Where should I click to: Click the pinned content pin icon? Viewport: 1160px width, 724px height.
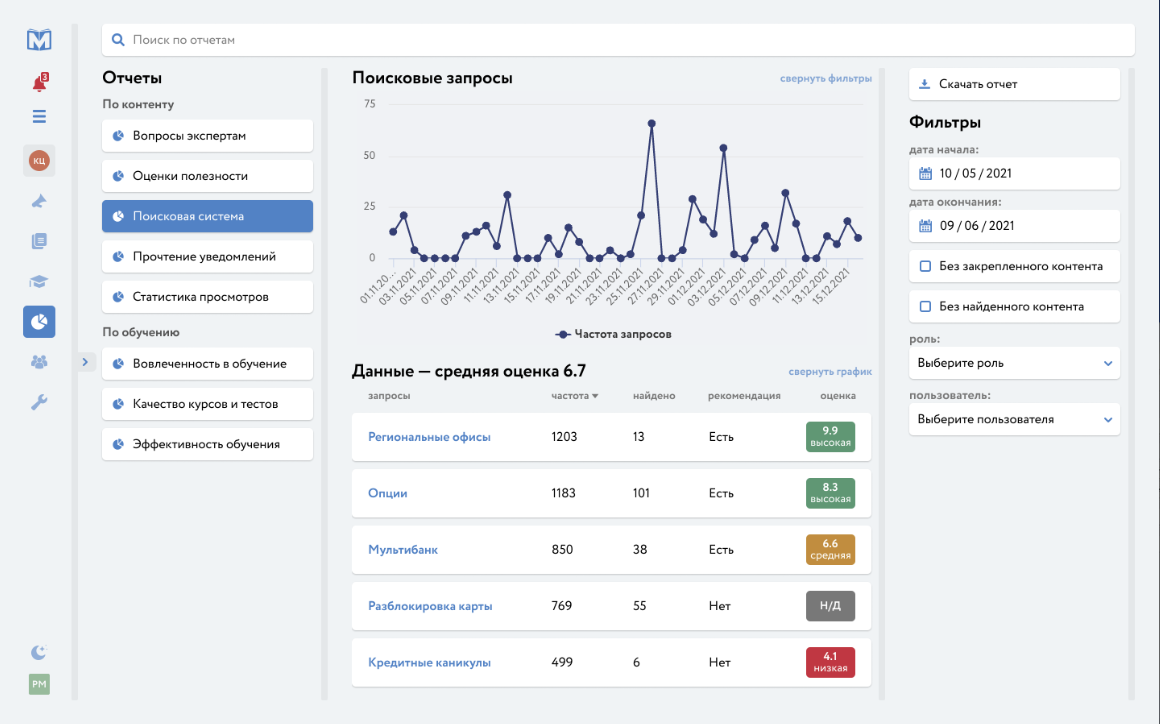click(39, 201)
